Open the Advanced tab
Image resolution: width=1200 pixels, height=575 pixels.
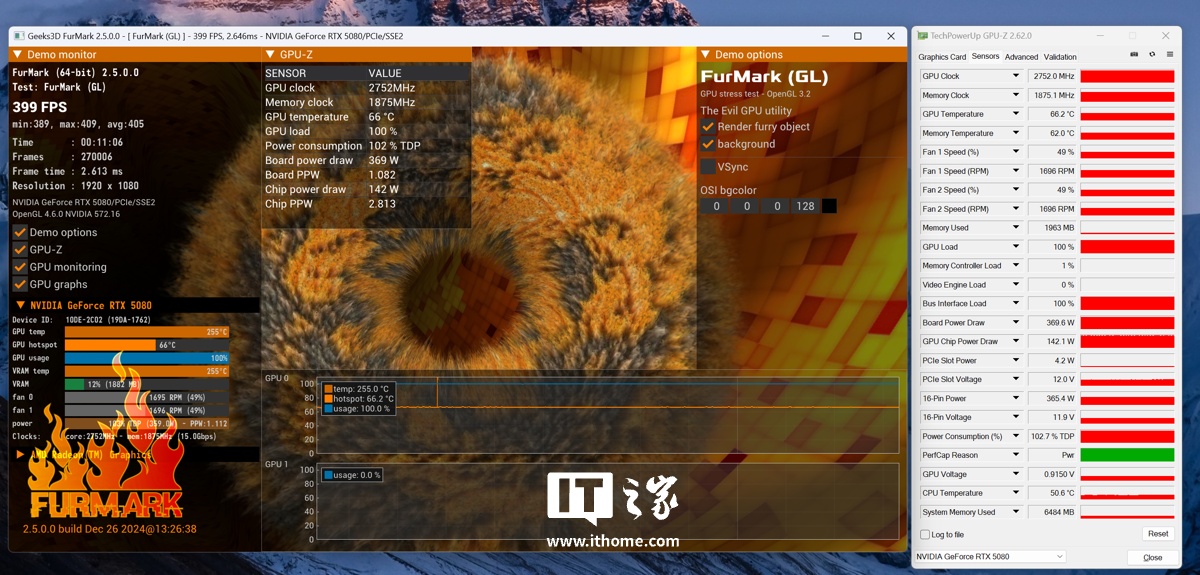[x=1021, y=57]
